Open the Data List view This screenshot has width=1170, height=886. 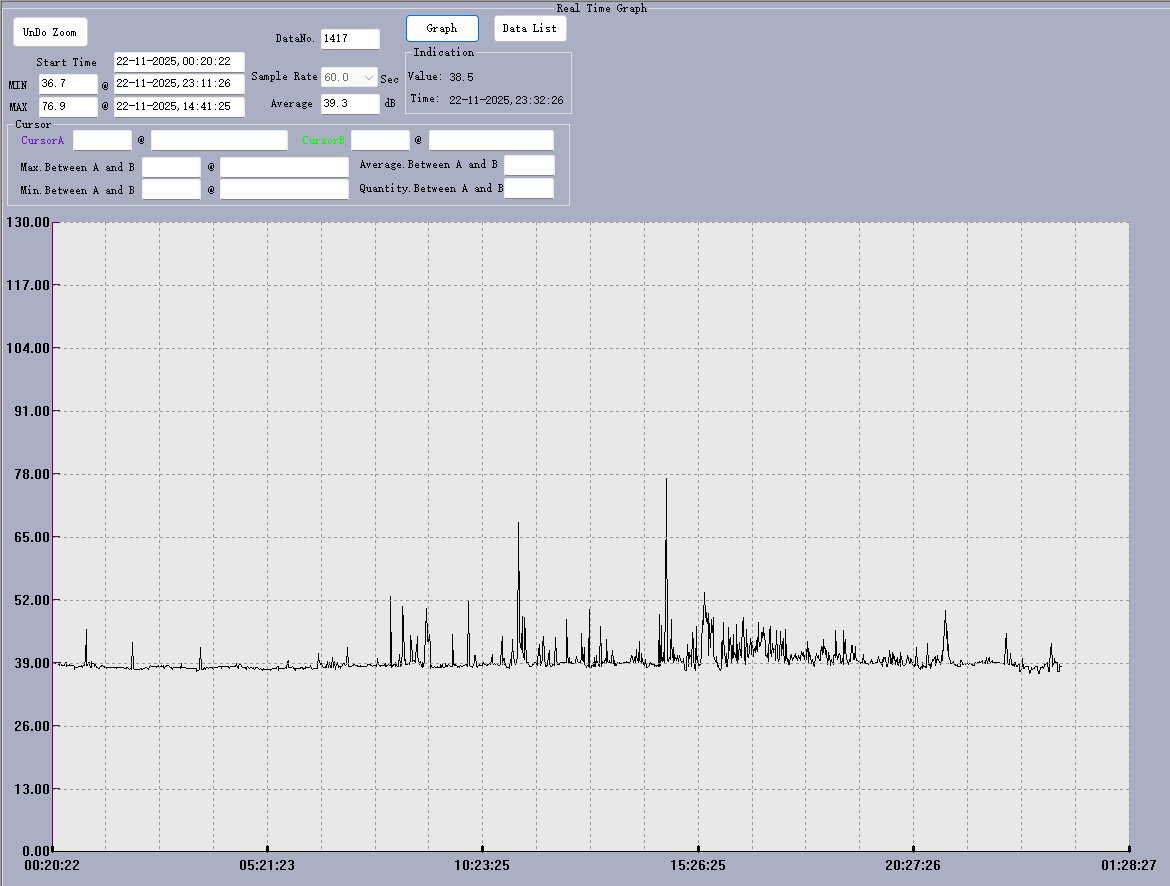(530, 28)
